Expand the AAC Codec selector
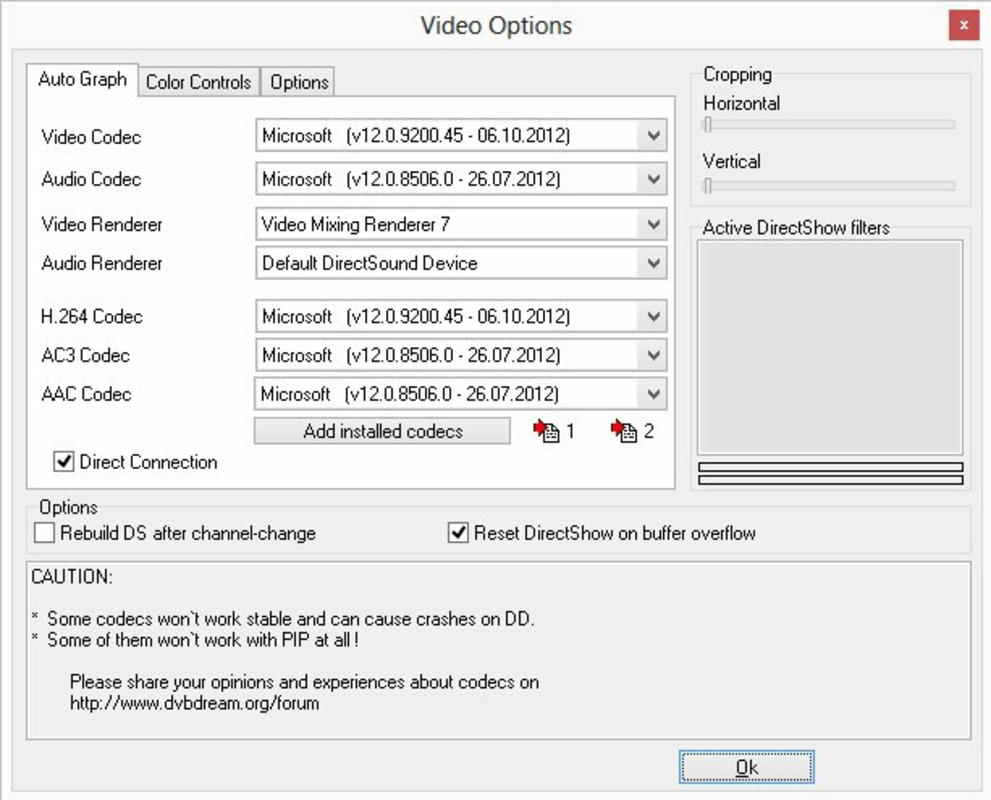Screen dimensions: 991x800 pos(654,394)
